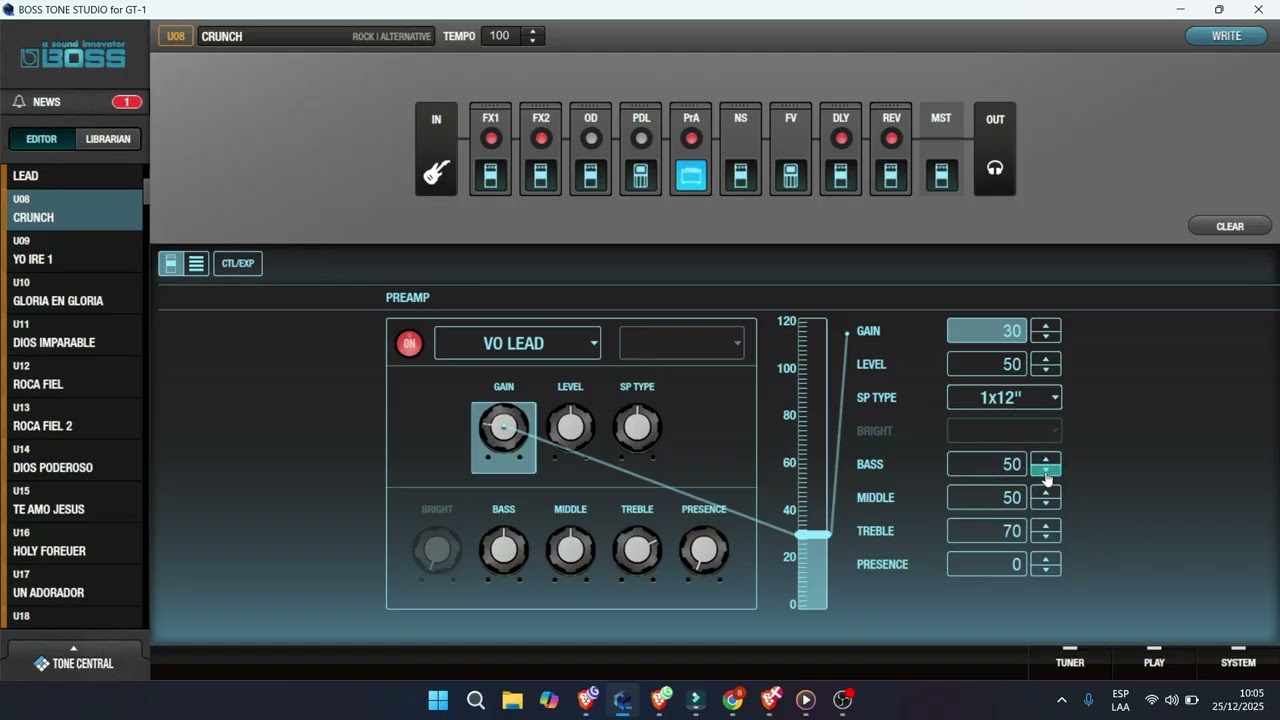Image resolution: width=1280 pixels, height=720 pixels.
Task: Select the PrA preamp amp icon
Action: point(691,176)
